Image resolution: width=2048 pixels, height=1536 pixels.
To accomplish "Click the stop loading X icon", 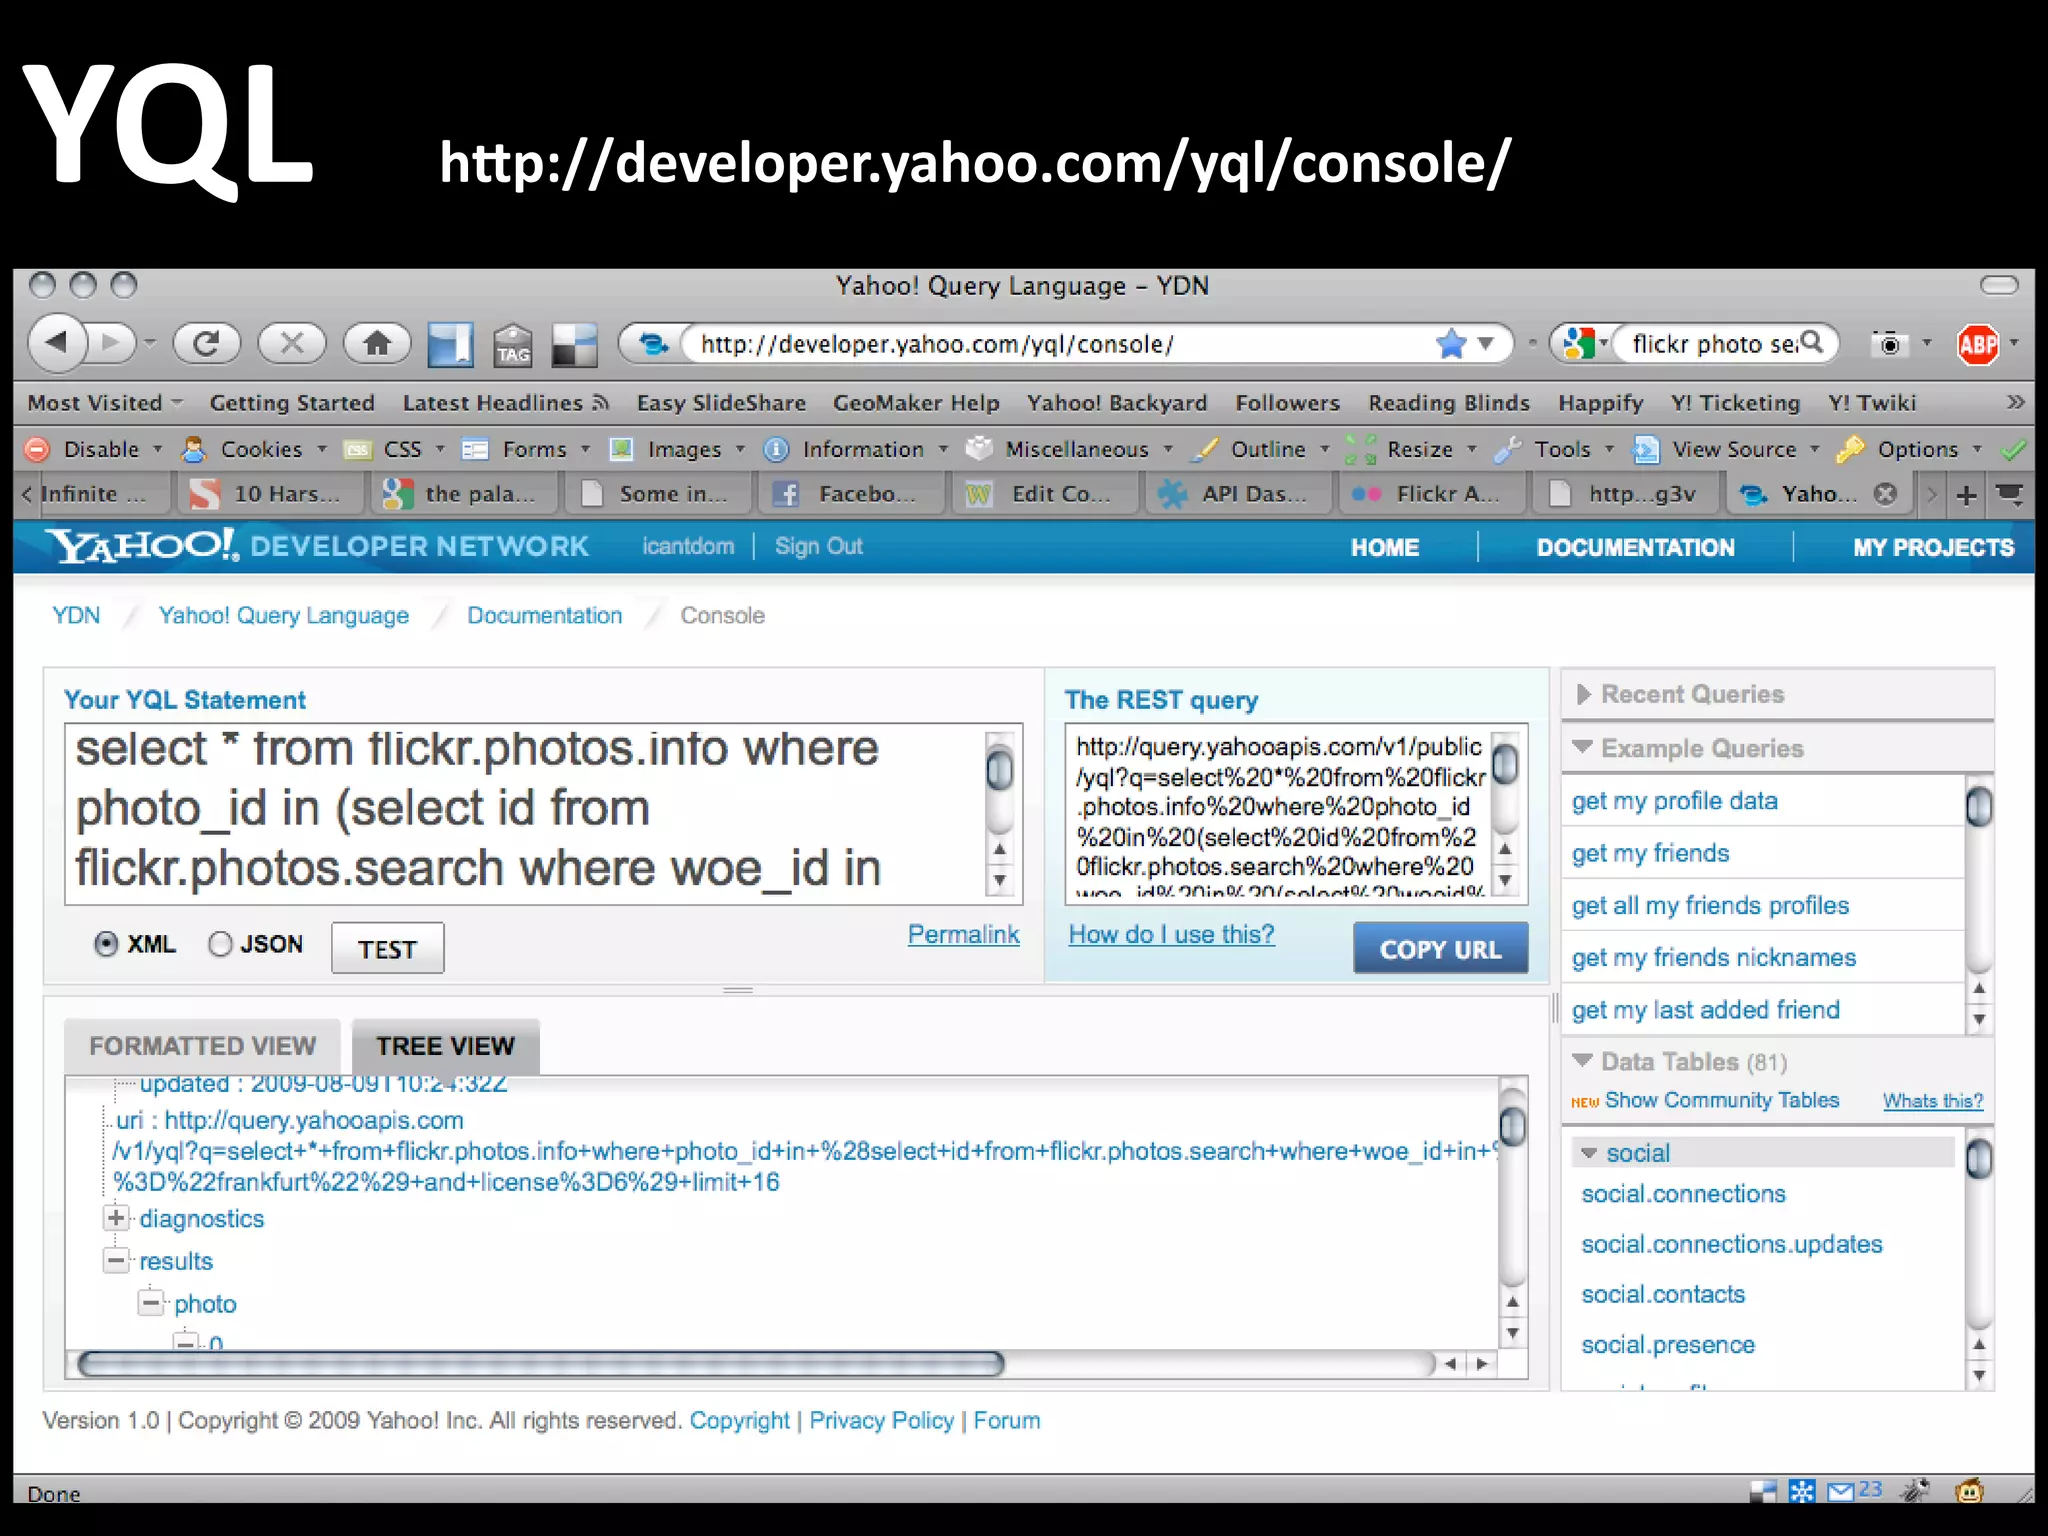I will (292, 344).
